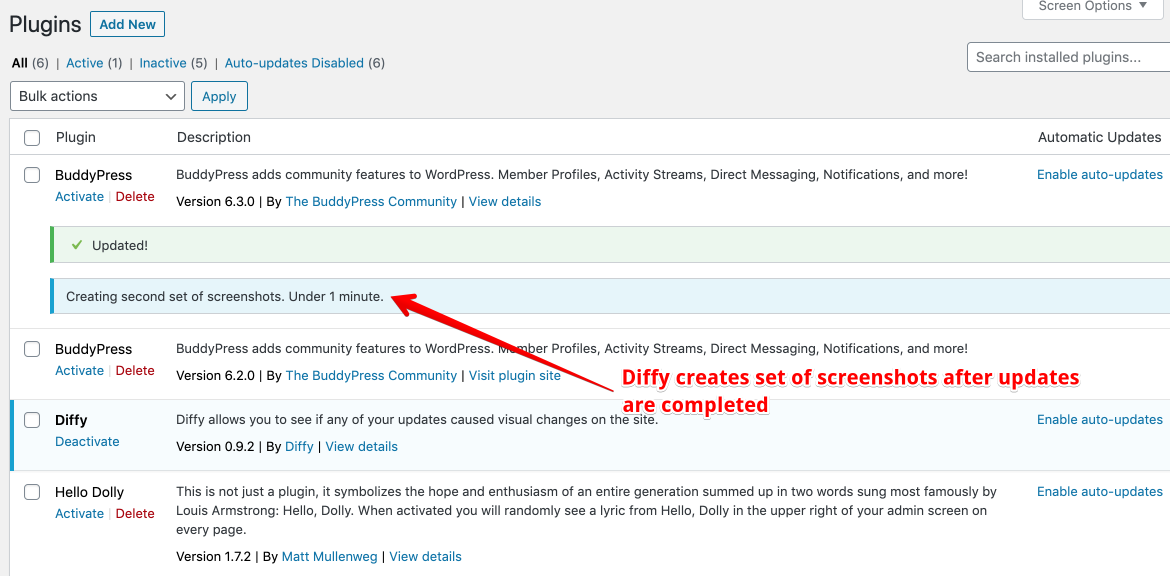The image size is (1170, 576).
Task: Click the Apply button
Action: pyautogui.click(x=219, y=96)
